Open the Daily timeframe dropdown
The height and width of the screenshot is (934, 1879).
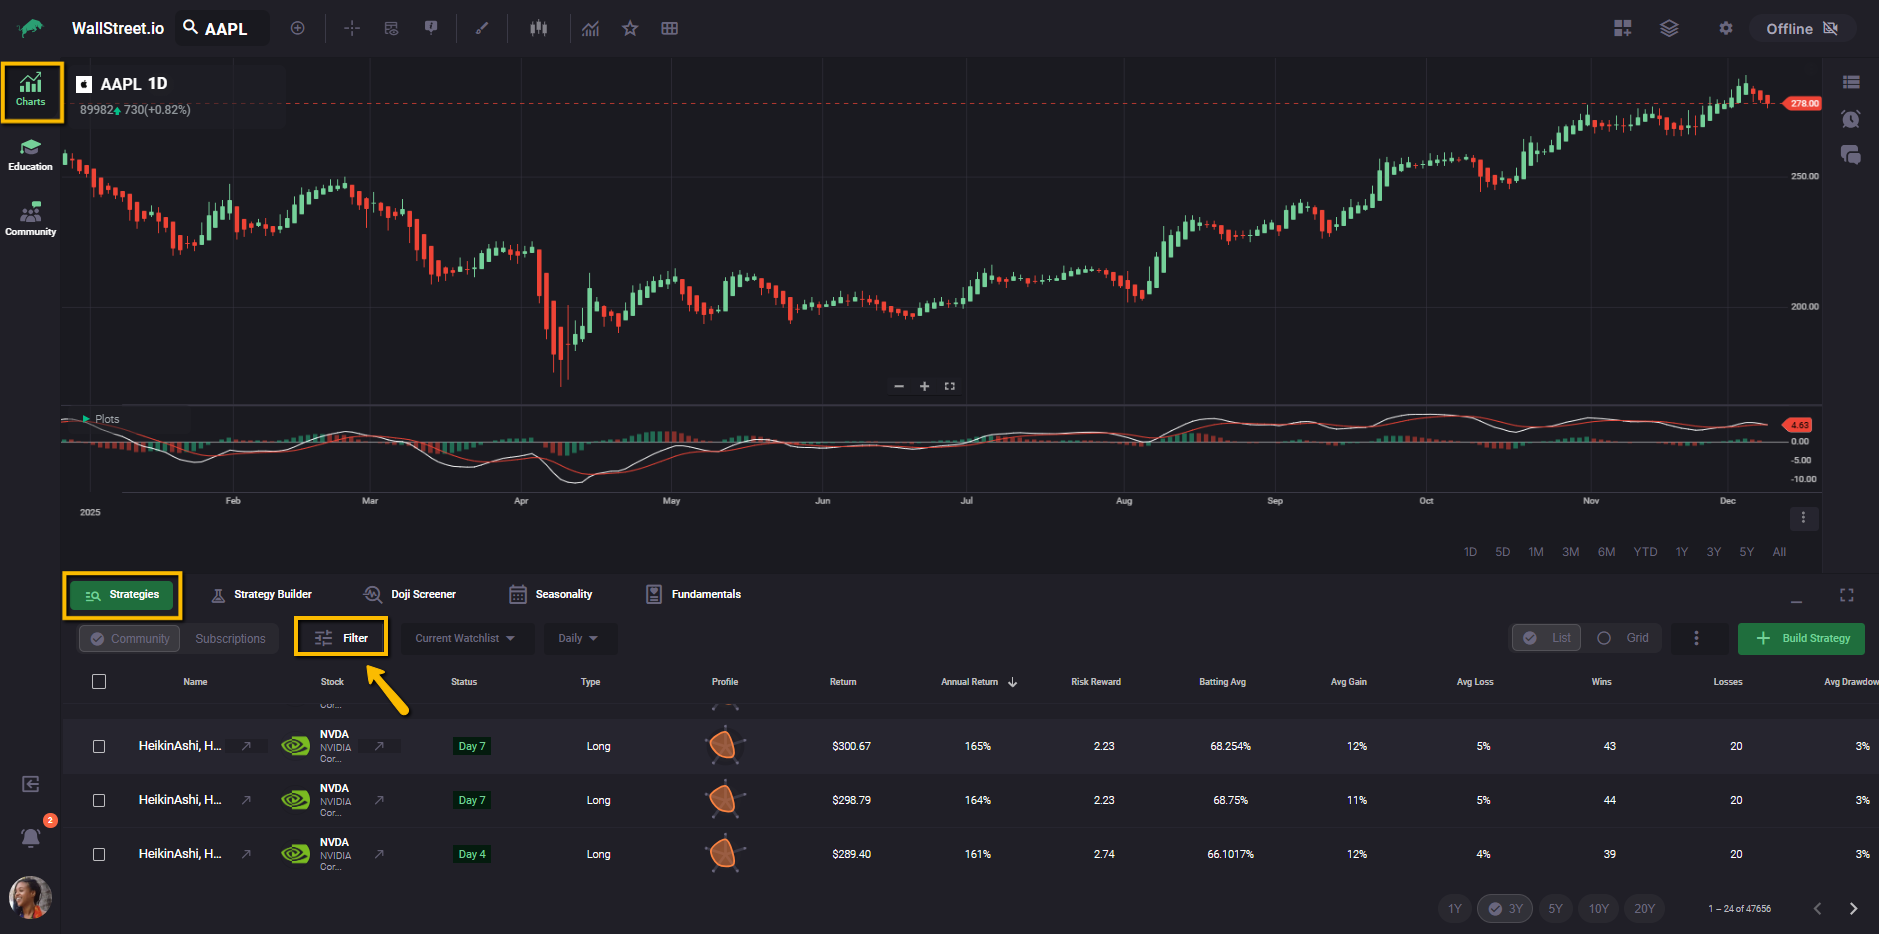(x=578, y=638)
